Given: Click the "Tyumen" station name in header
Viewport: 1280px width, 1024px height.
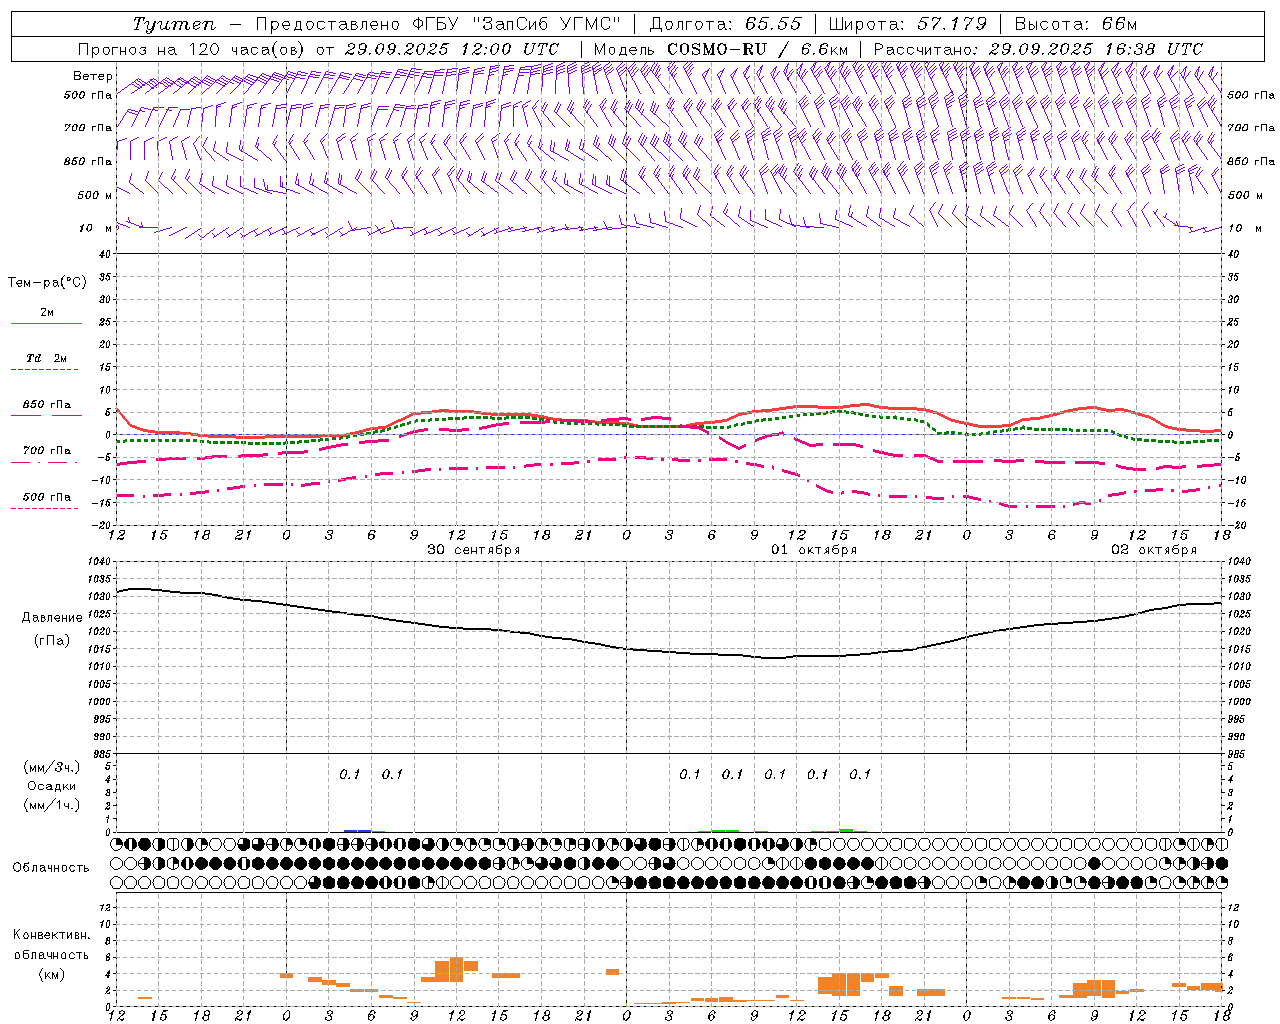Looking at the screenshot, I should coord(174,24).
